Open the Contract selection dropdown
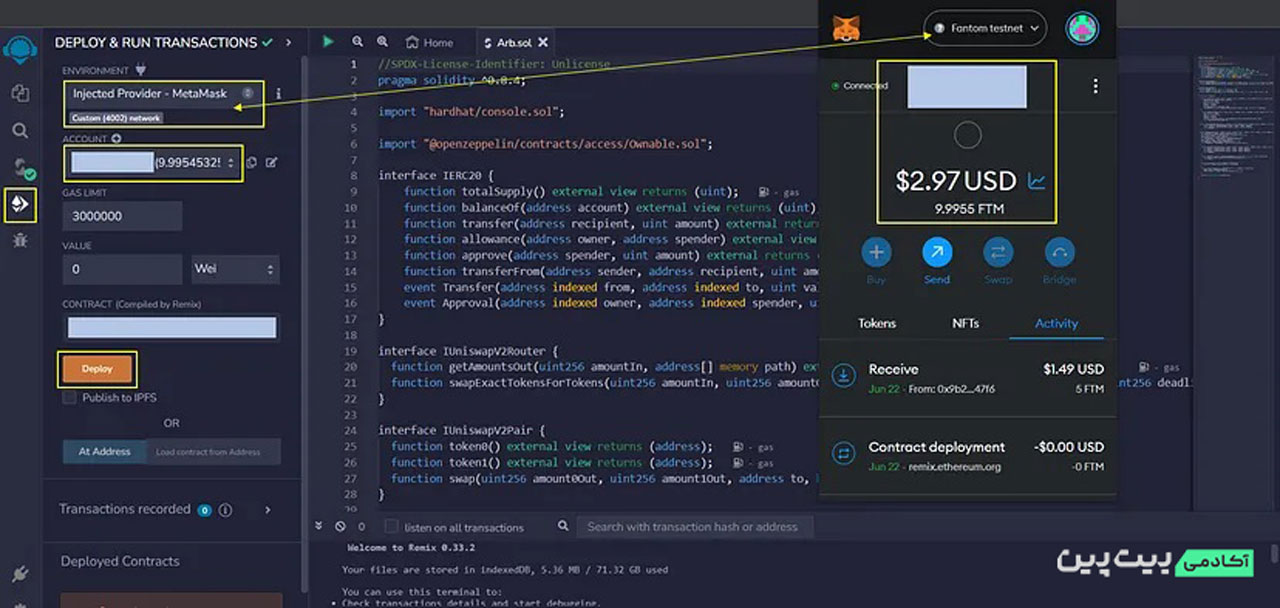The width and height of the screenshot is (1280, 608). 172,328
